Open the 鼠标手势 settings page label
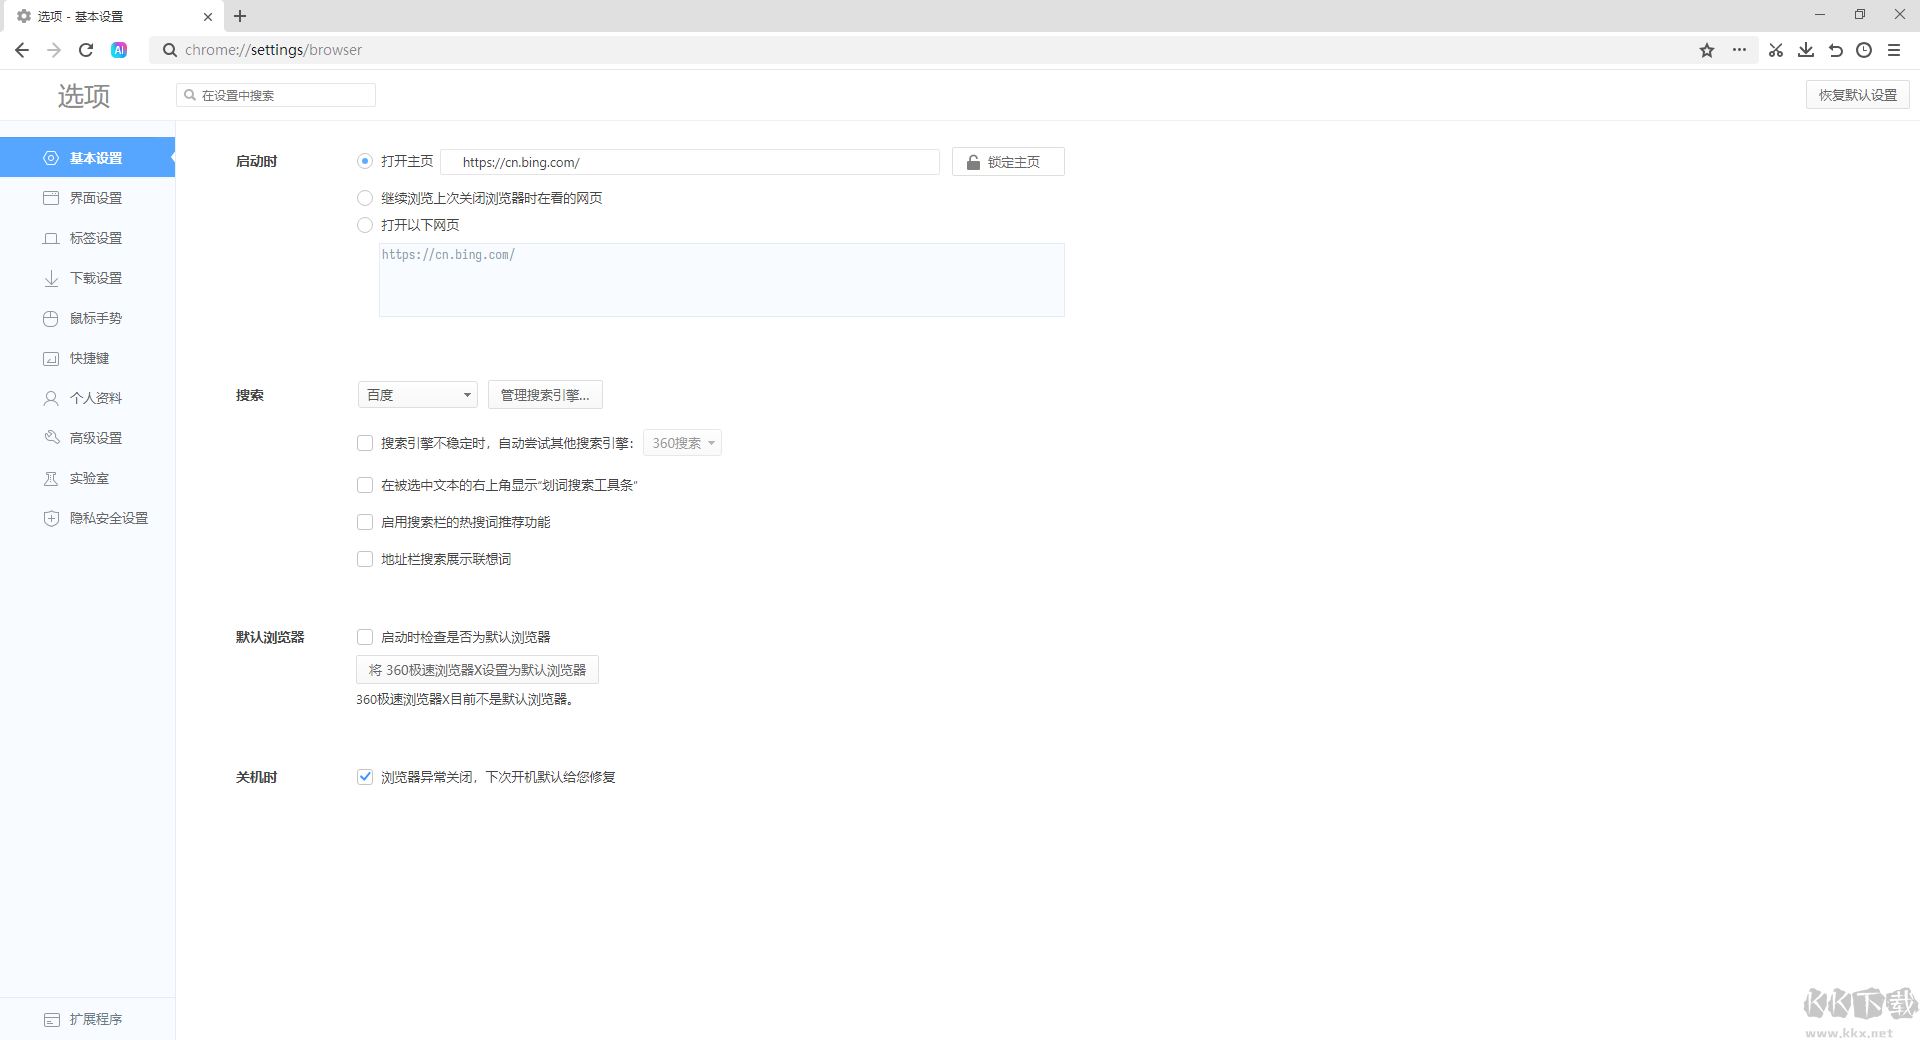 [96, 318]
